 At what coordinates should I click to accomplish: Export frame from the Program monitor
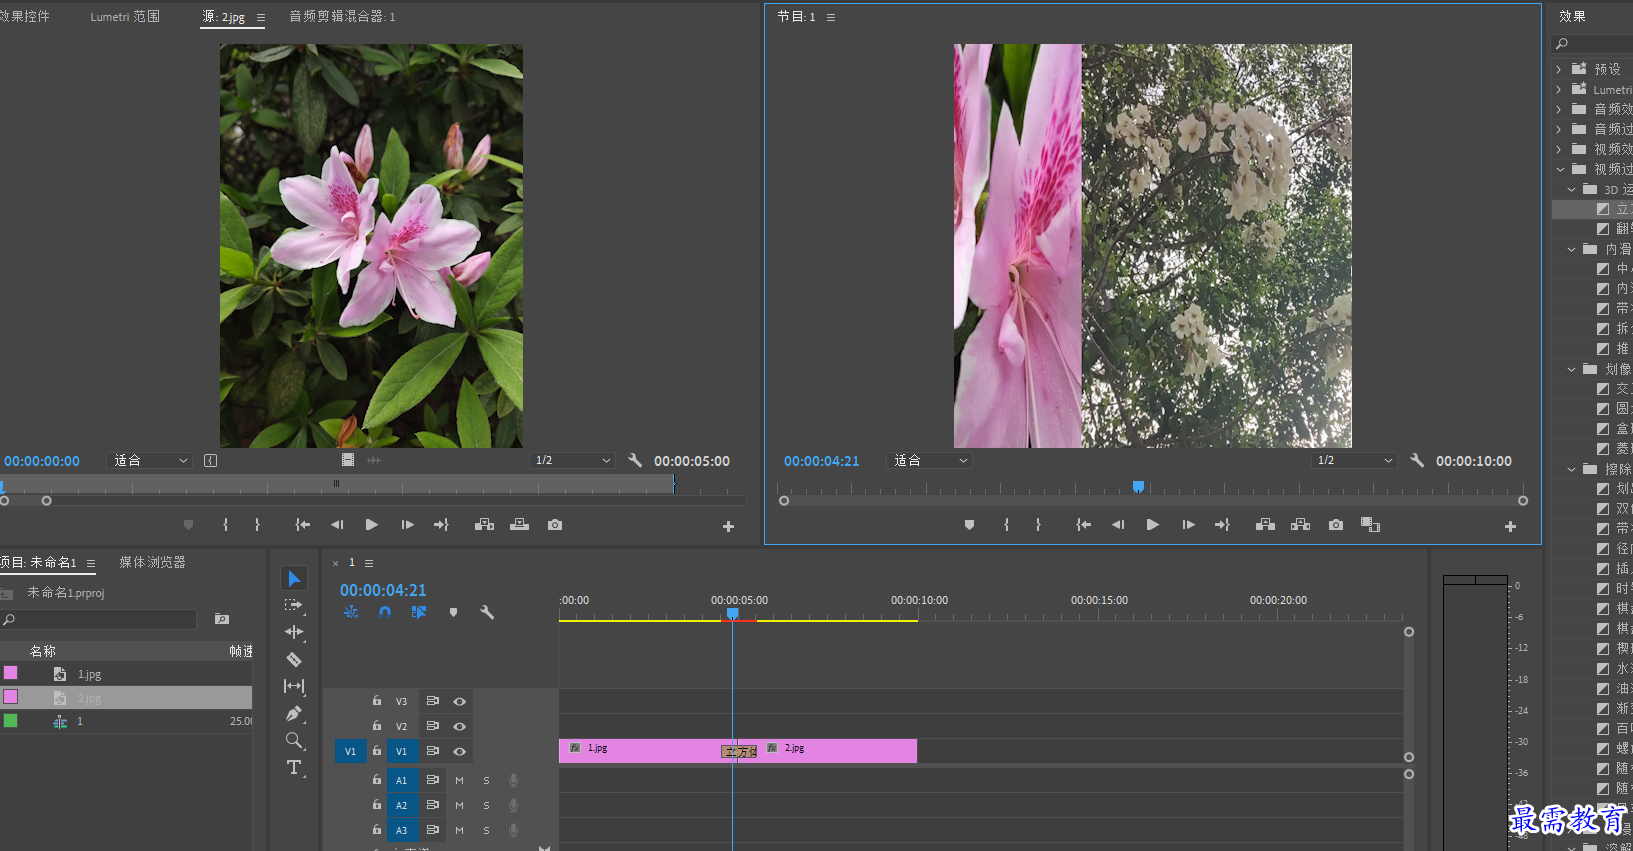pos(1336,525)
